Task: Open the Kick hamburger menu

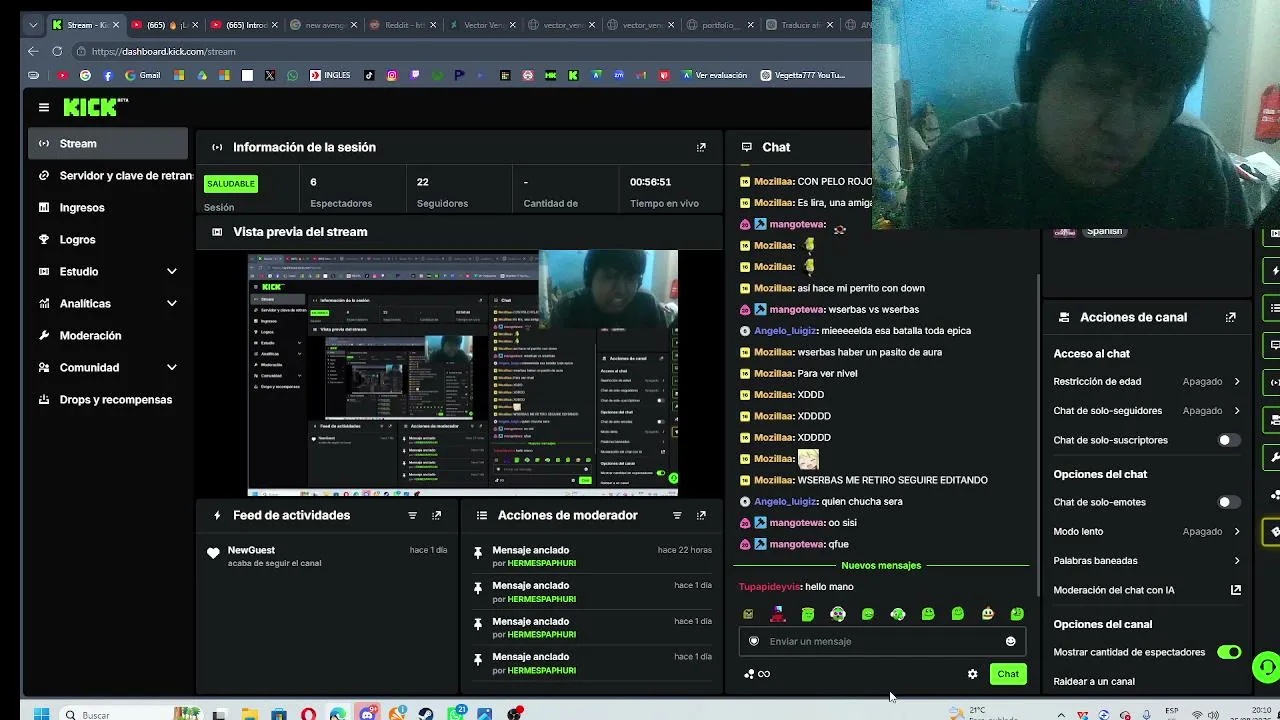Action: [44, 107]
